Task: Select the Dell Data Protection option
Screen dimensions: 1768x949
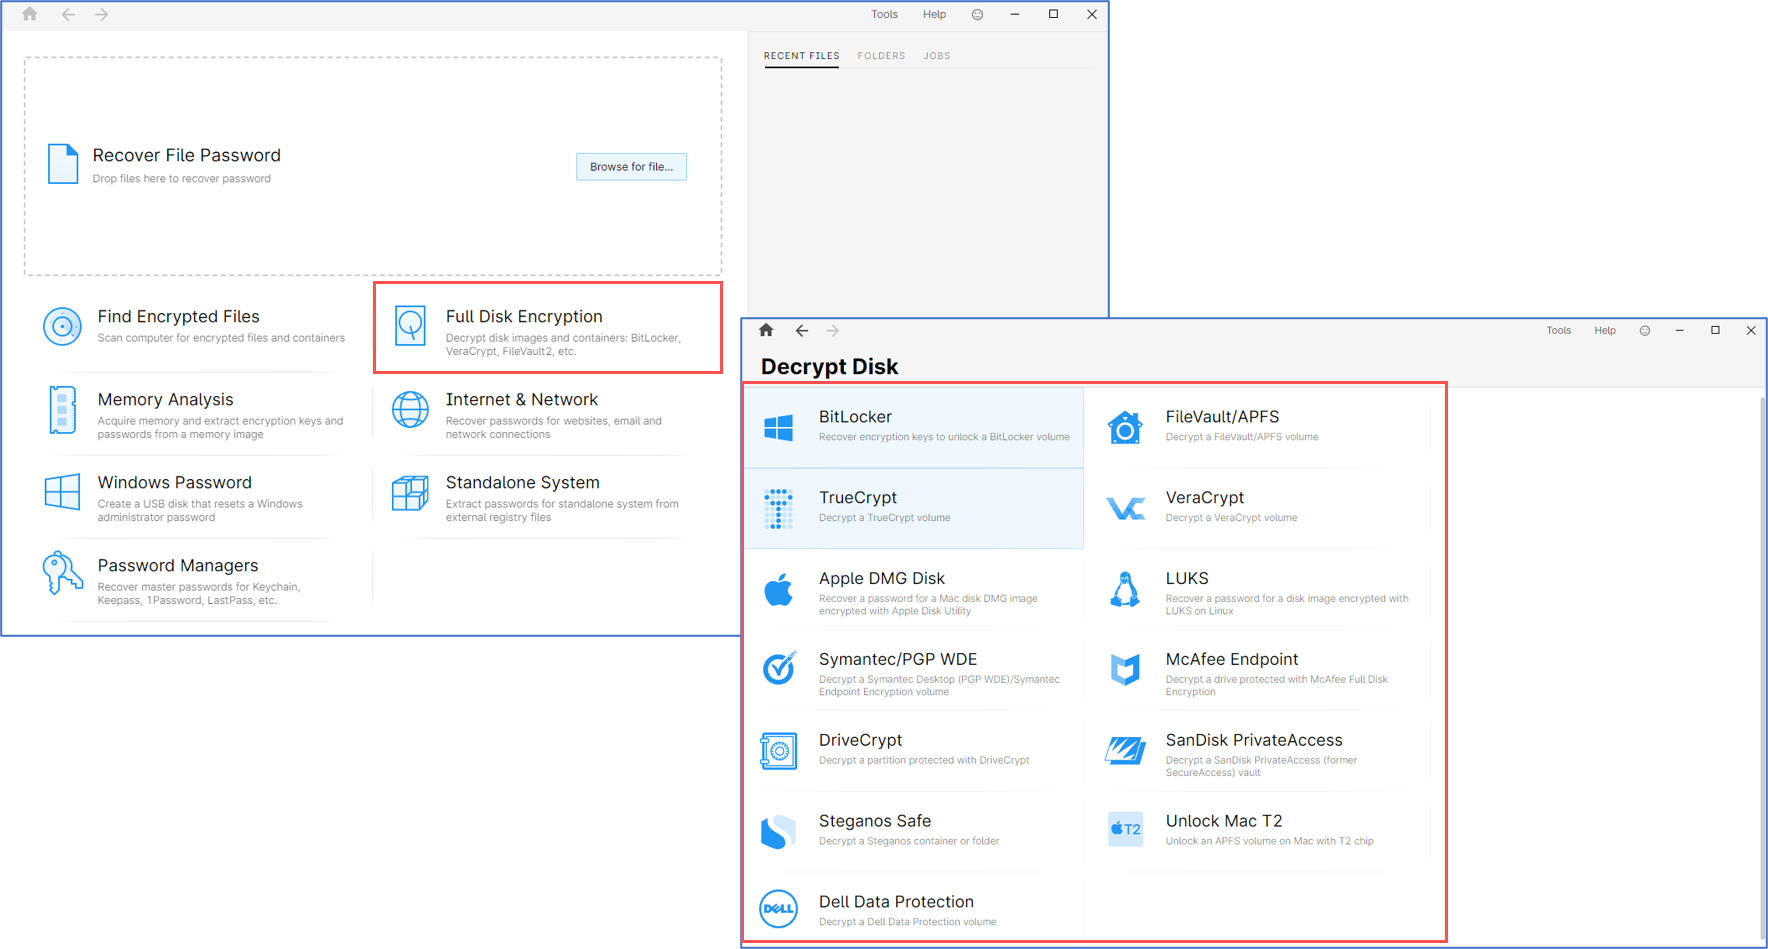Action: 914,910
